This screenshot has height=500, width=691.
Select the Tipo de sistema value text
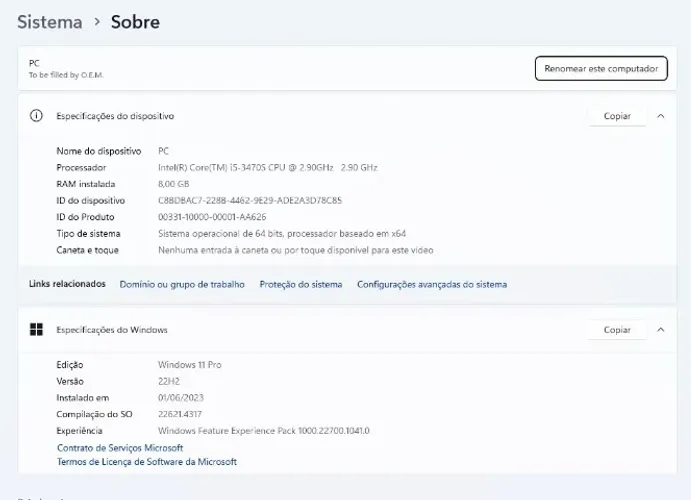point(282,233)
